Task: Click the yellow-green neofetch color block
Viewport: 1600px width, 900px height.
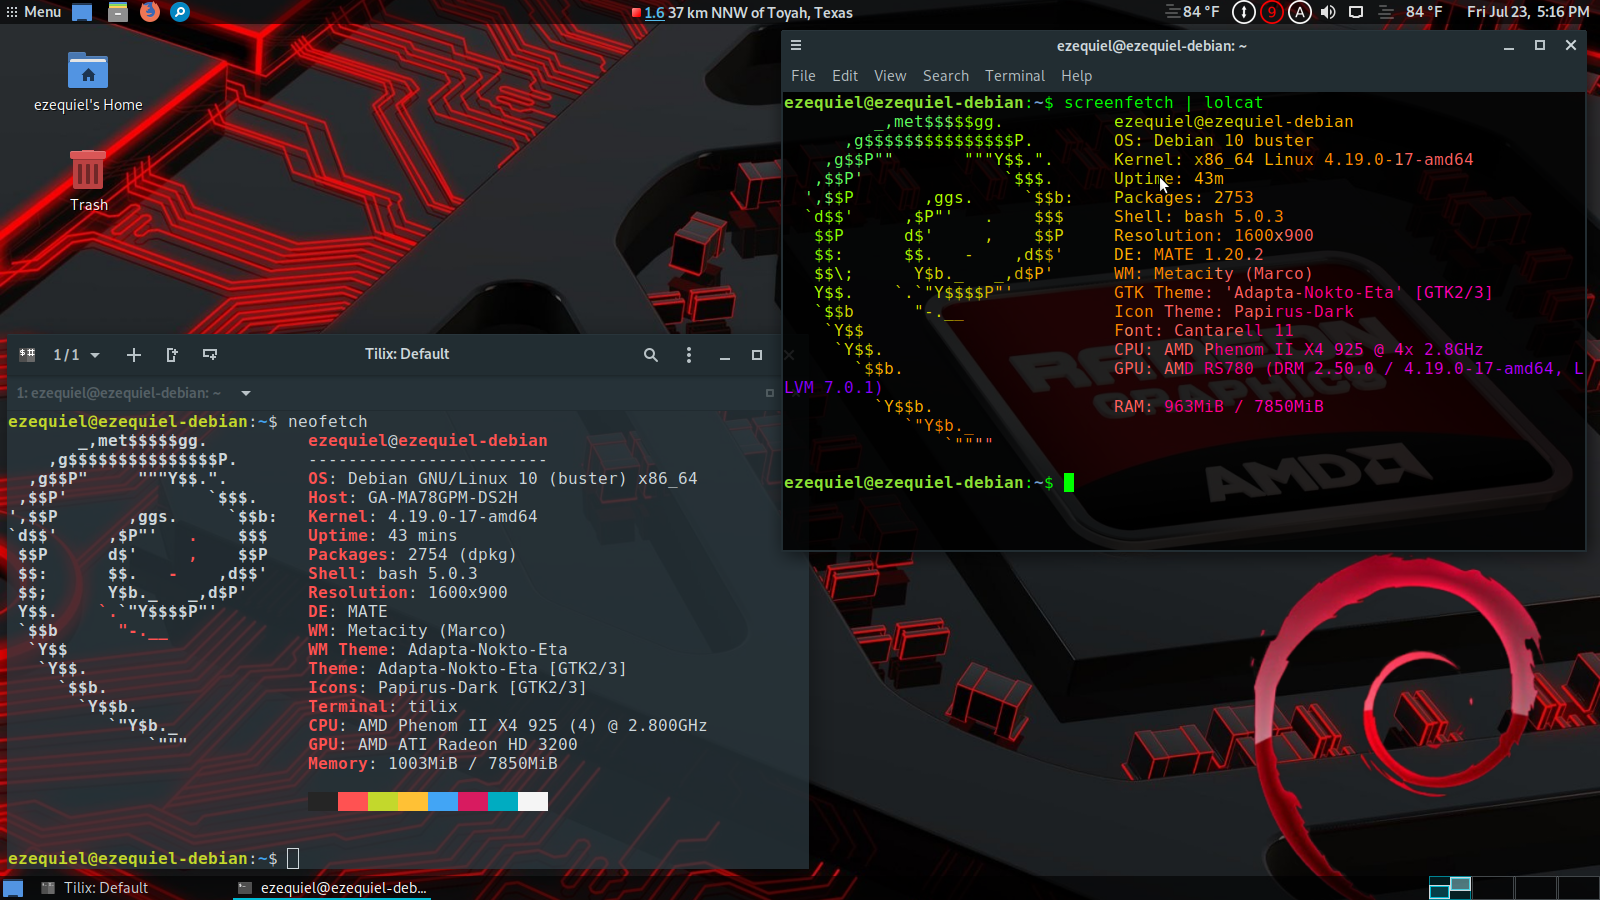Action: [383, 801]
